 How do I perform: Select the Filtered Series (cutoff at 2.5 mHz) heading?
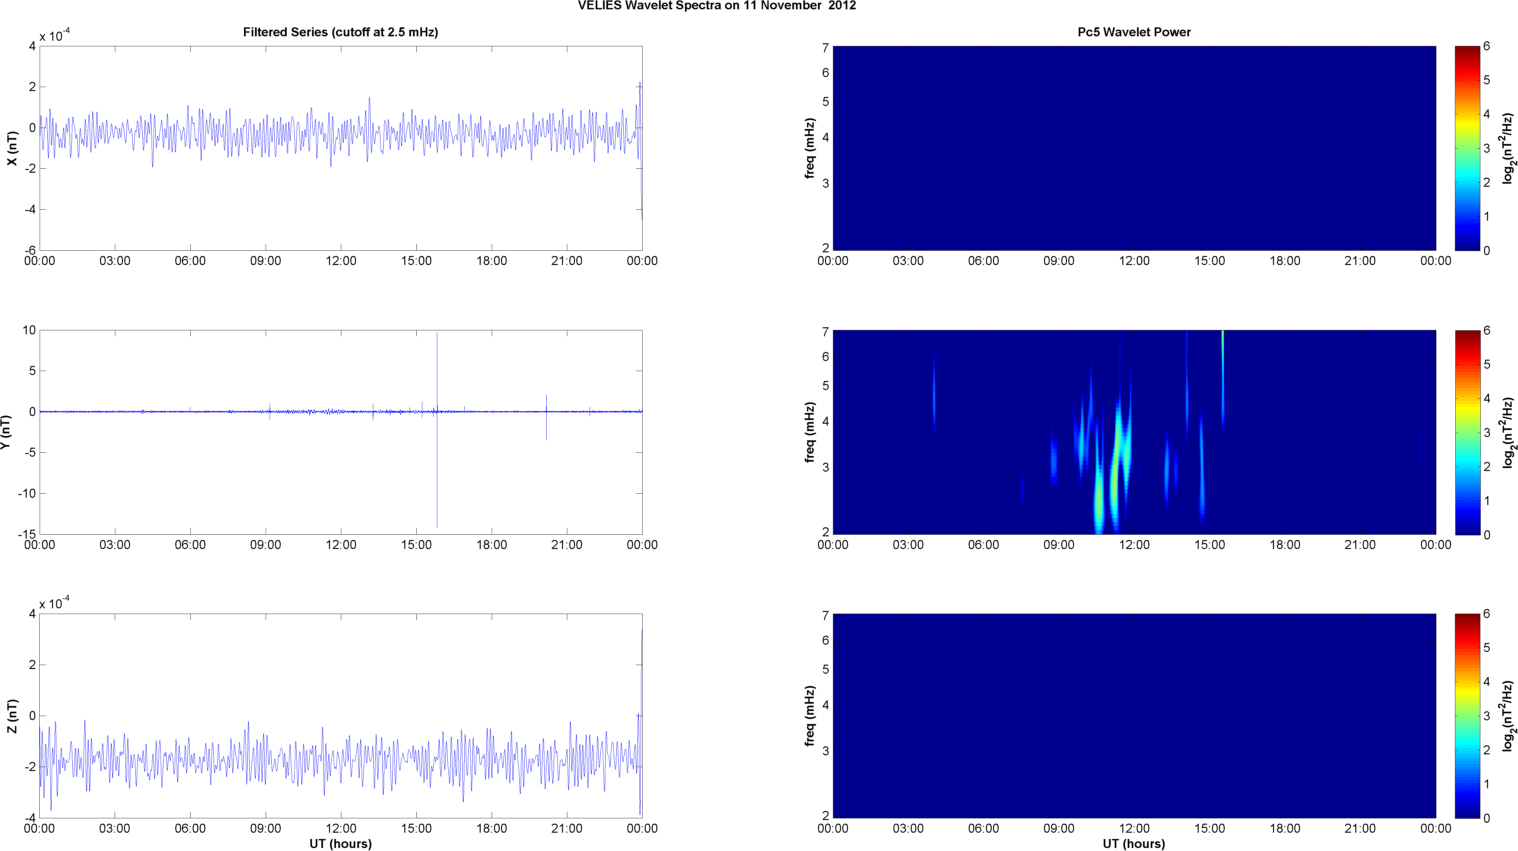click(x=340, y=32)
